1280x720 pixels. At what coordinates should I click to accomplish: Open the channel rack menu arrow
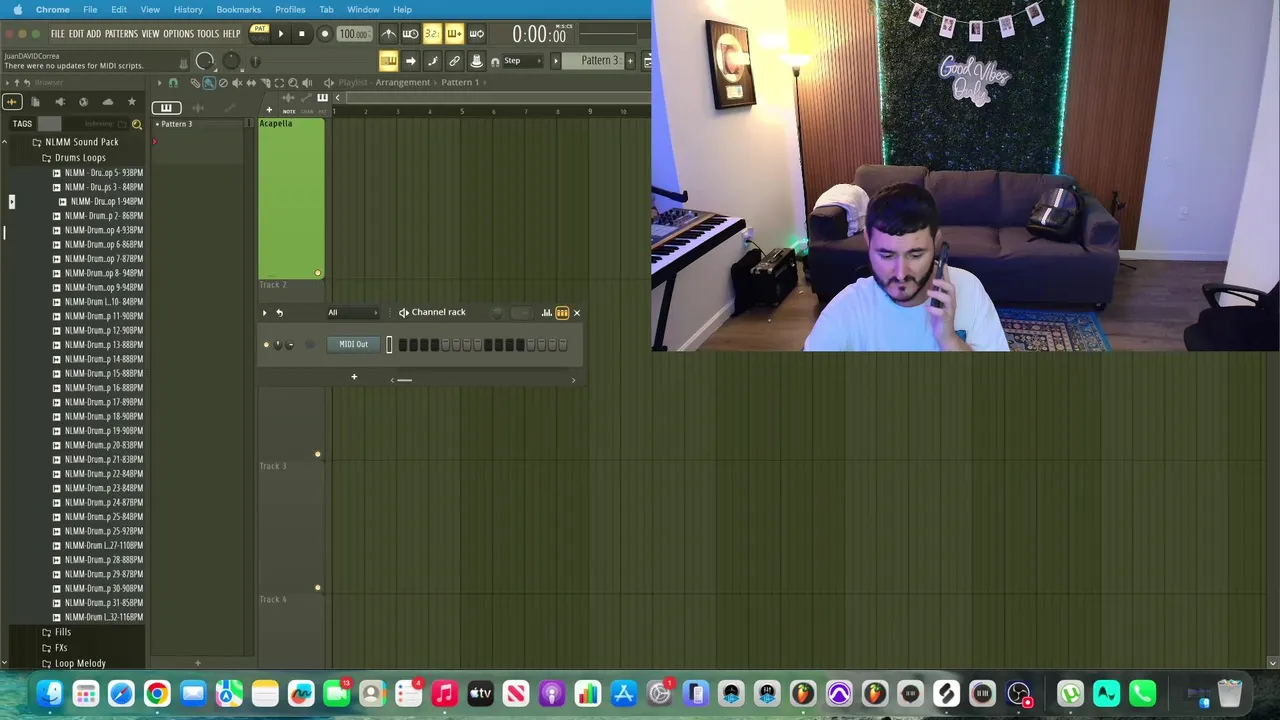[x=265, y=313]
